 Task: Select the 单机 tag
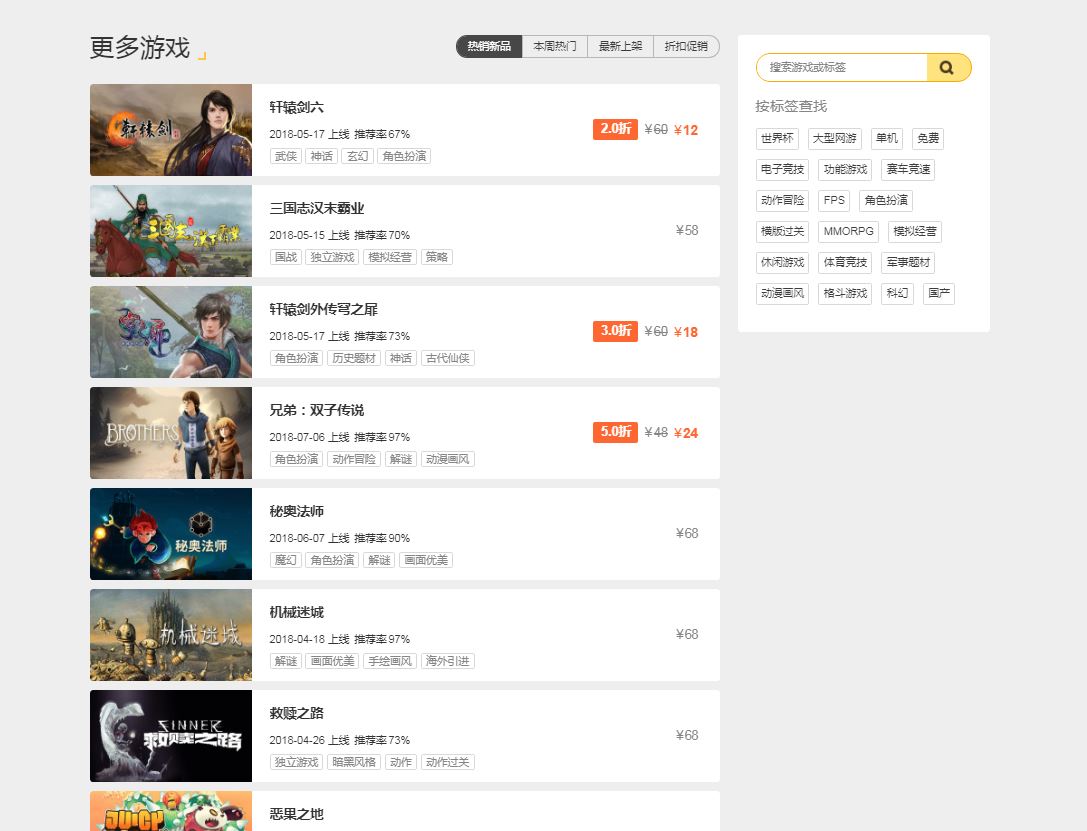[887, 139]
